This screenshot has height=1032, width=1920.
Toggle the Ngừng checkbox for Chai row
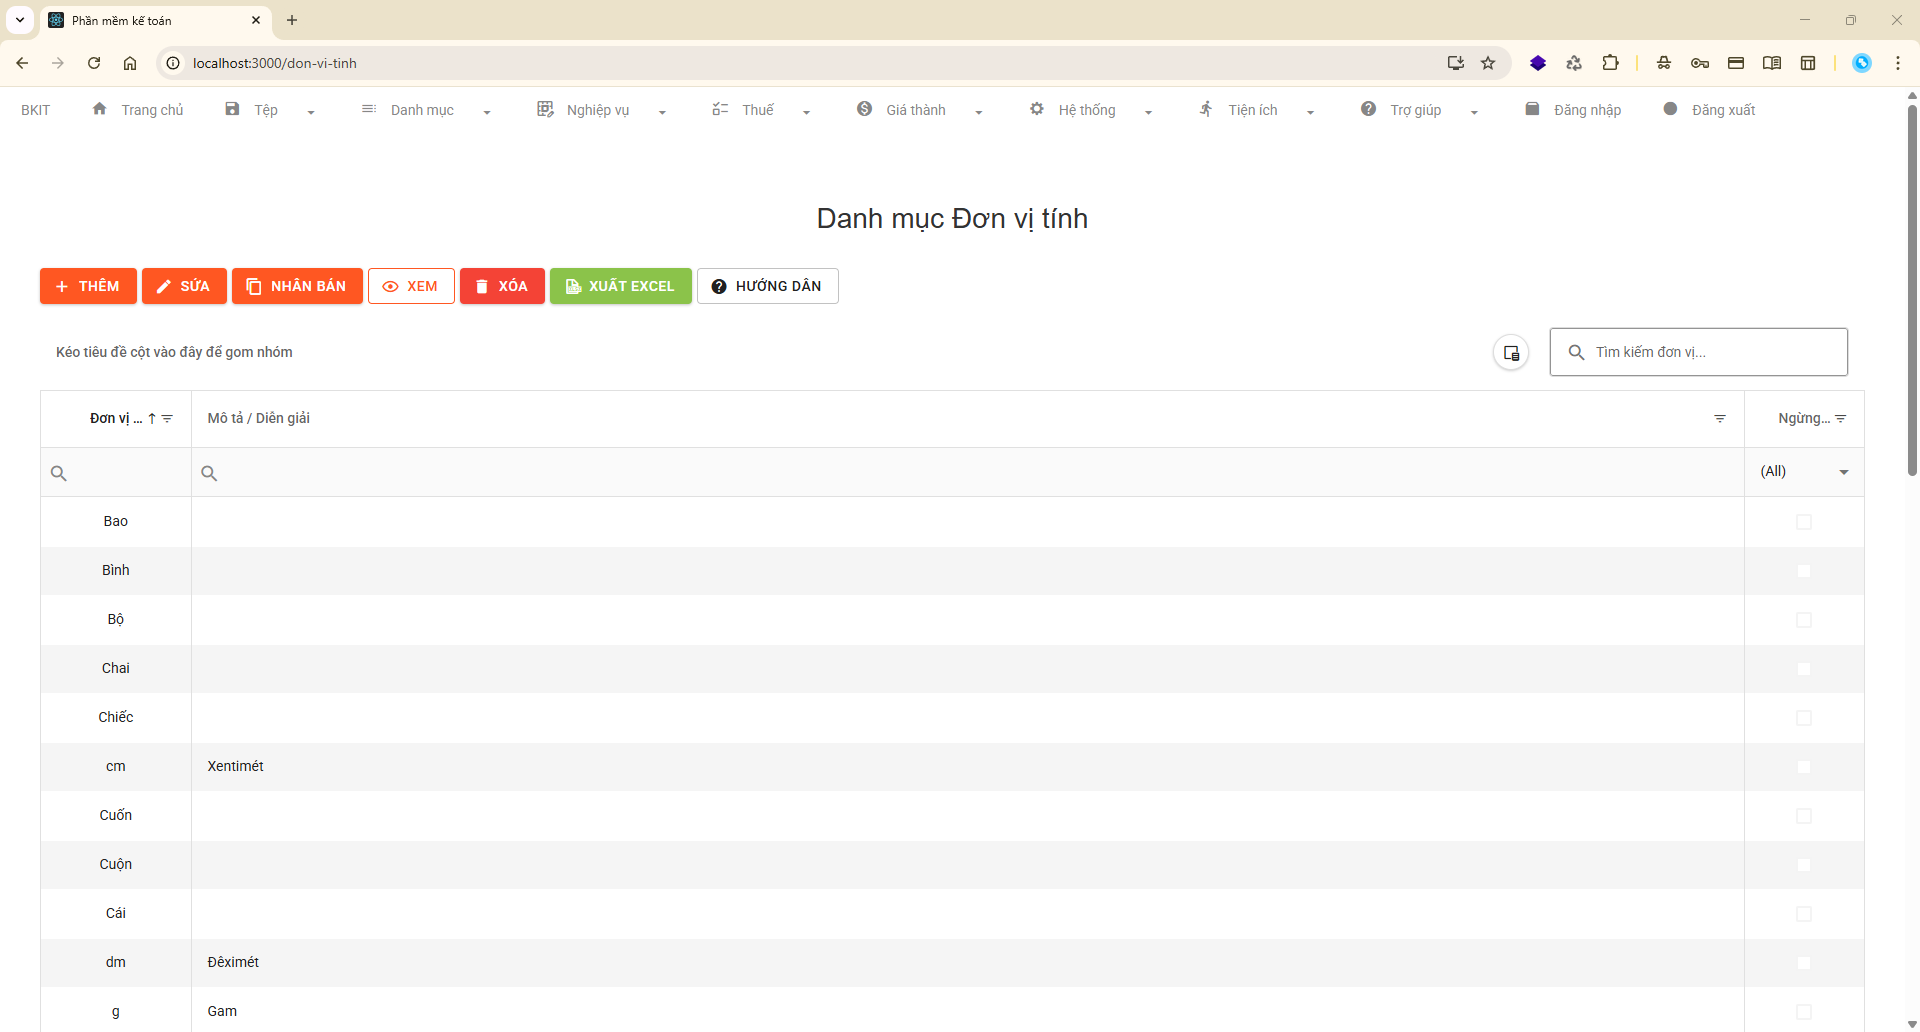(1804, 669)
